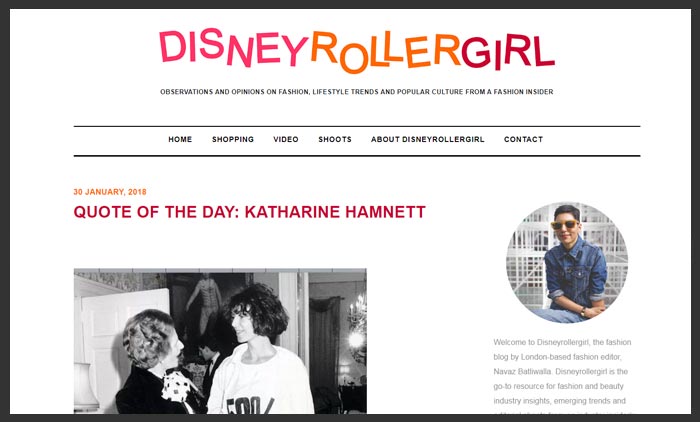Click the Disneyrollergirl colorful logo header
This screenshot has height=422, width=700.
pyautogui.click(x=357, y=50)
